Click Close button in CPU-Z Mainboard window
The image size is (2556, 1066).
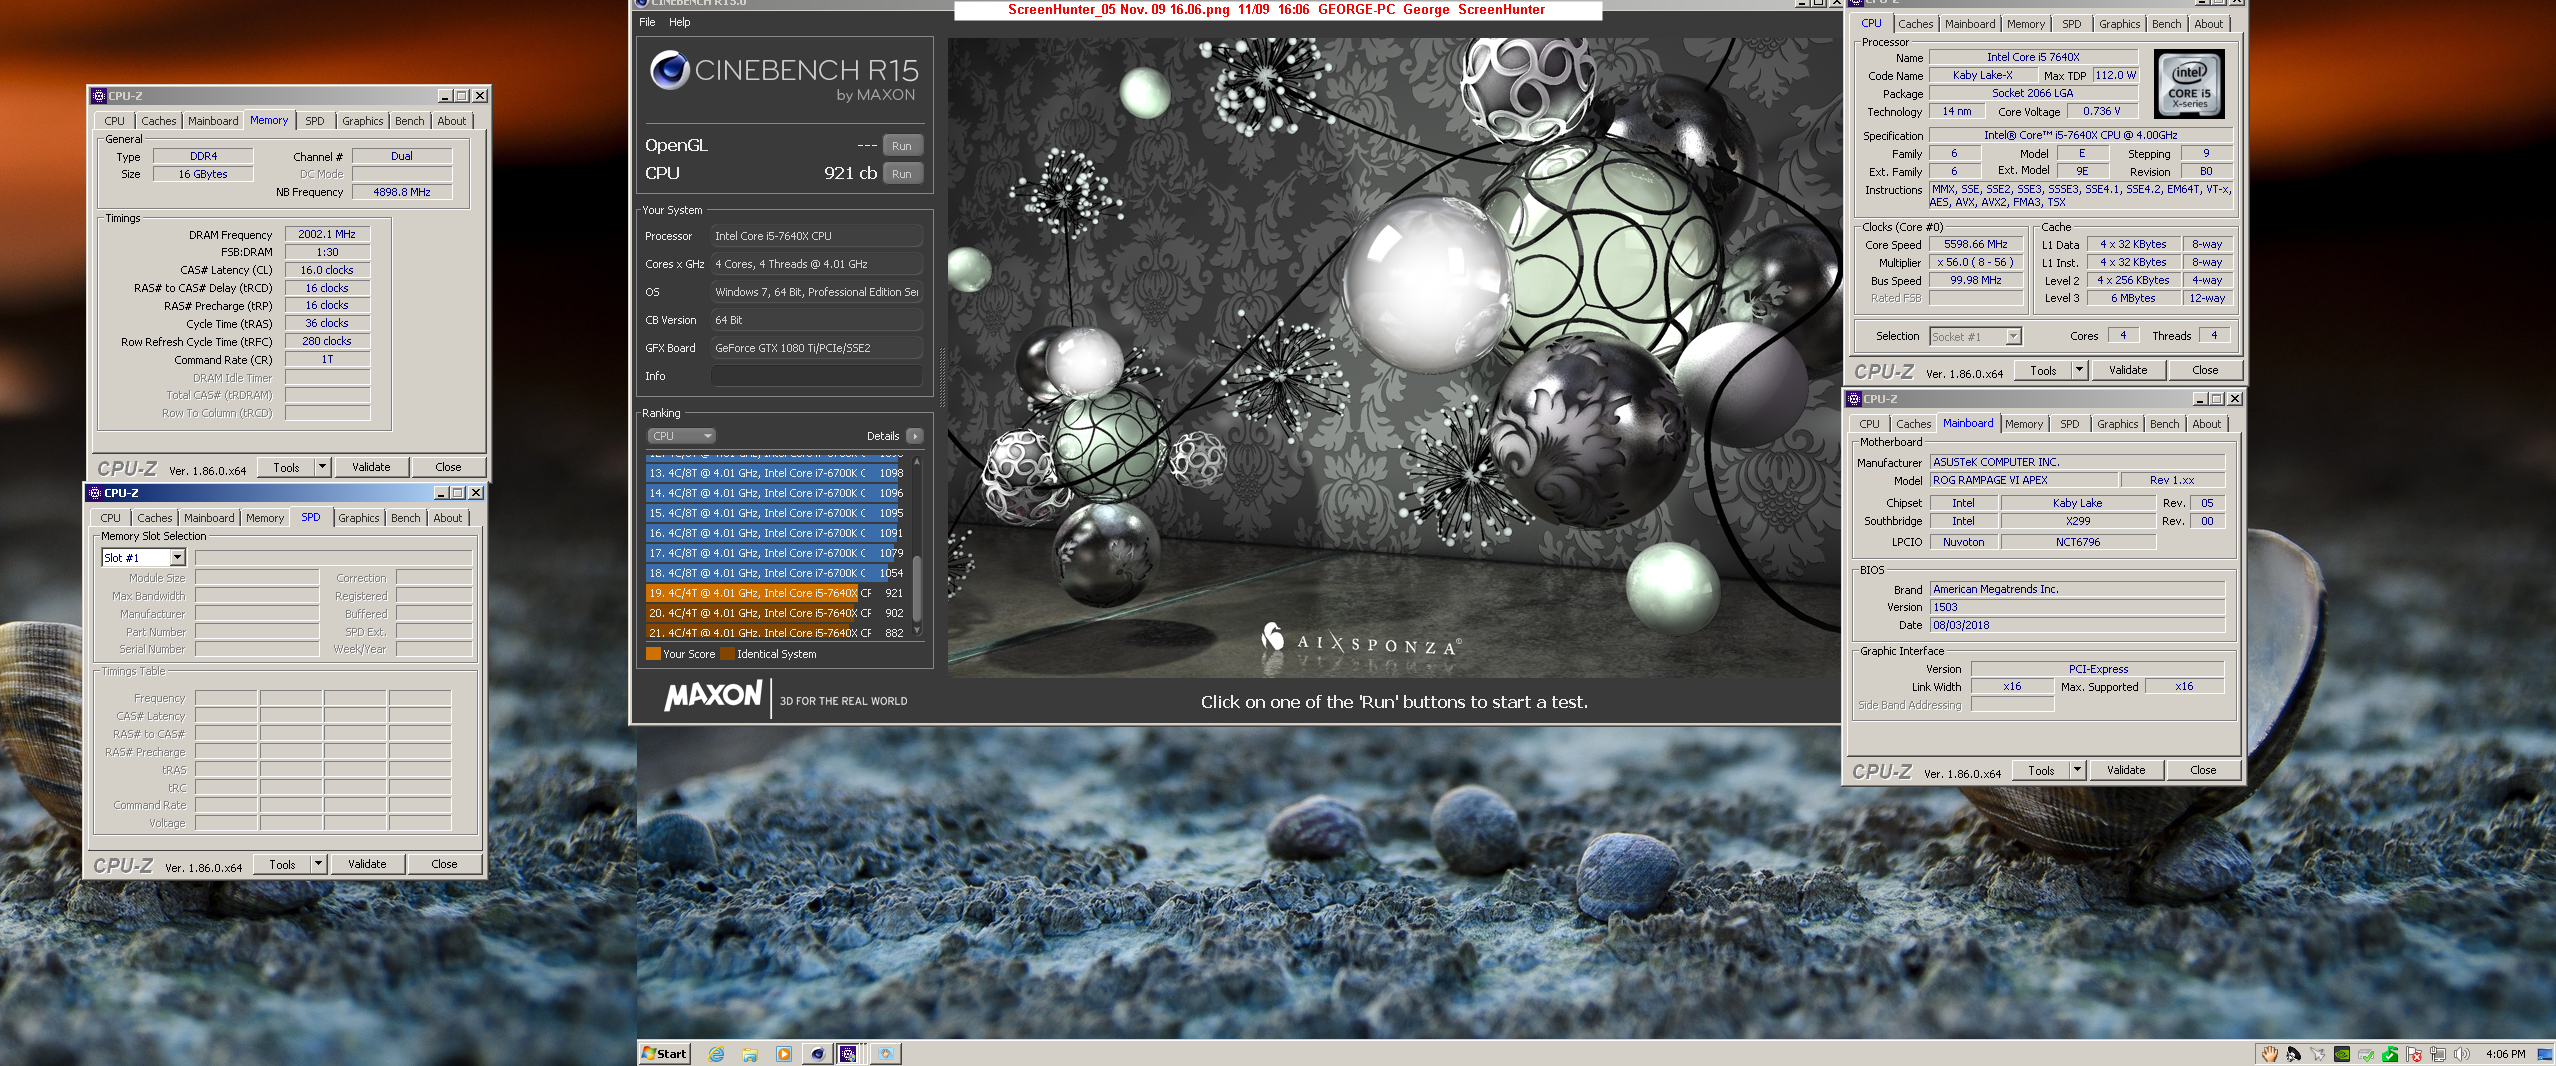click(x=2203, y=770)
